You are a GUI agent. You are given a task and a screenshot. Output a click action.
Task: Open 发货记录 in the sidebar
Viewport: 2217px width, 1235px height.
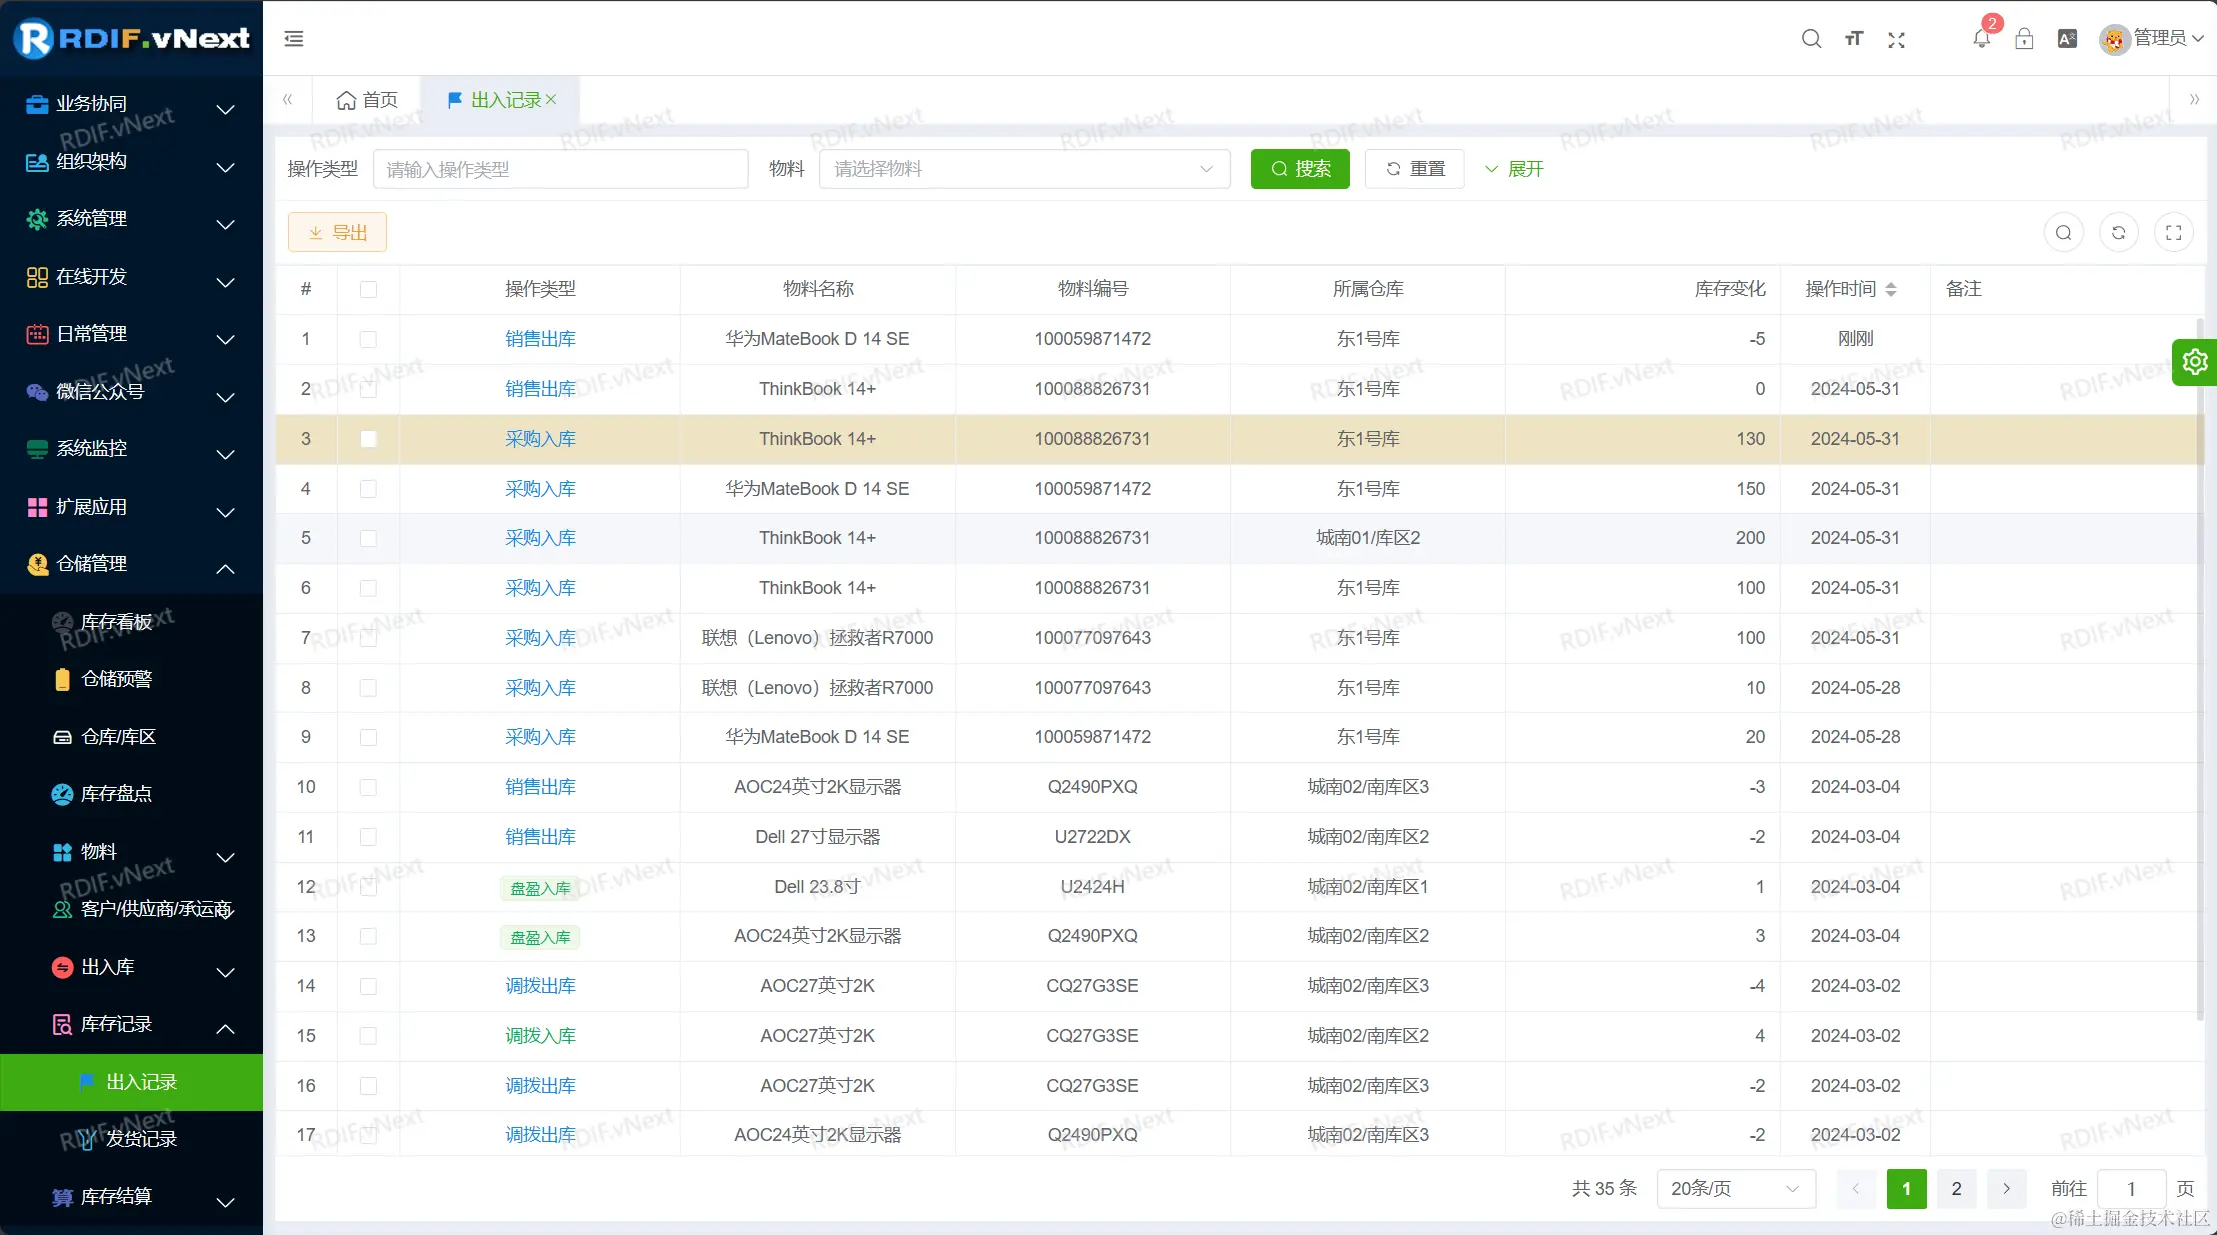[141, 1139]
